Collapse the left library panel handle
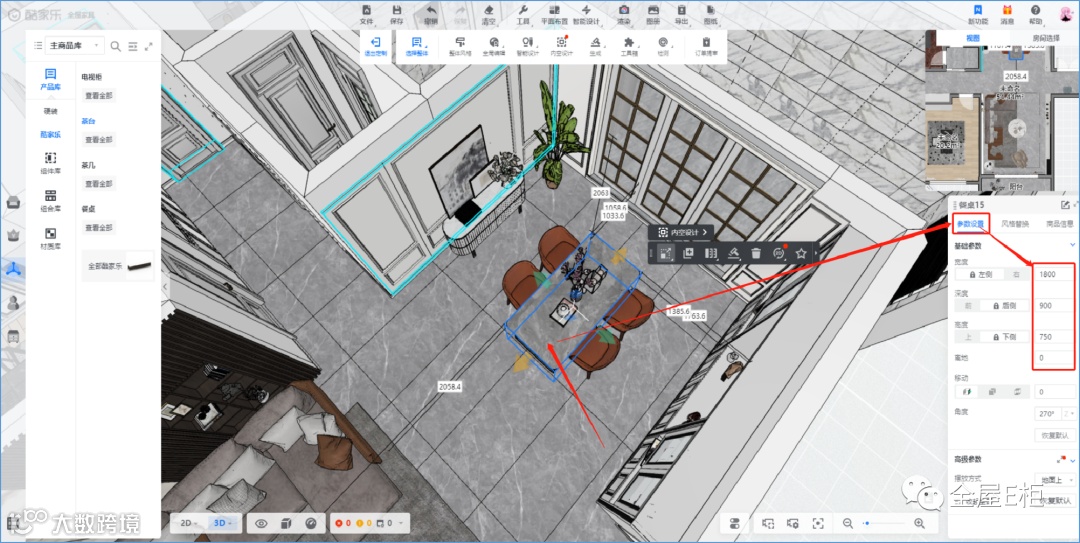Image resolution: width=1080 pixels, height=543 pixels. [165, 286]
